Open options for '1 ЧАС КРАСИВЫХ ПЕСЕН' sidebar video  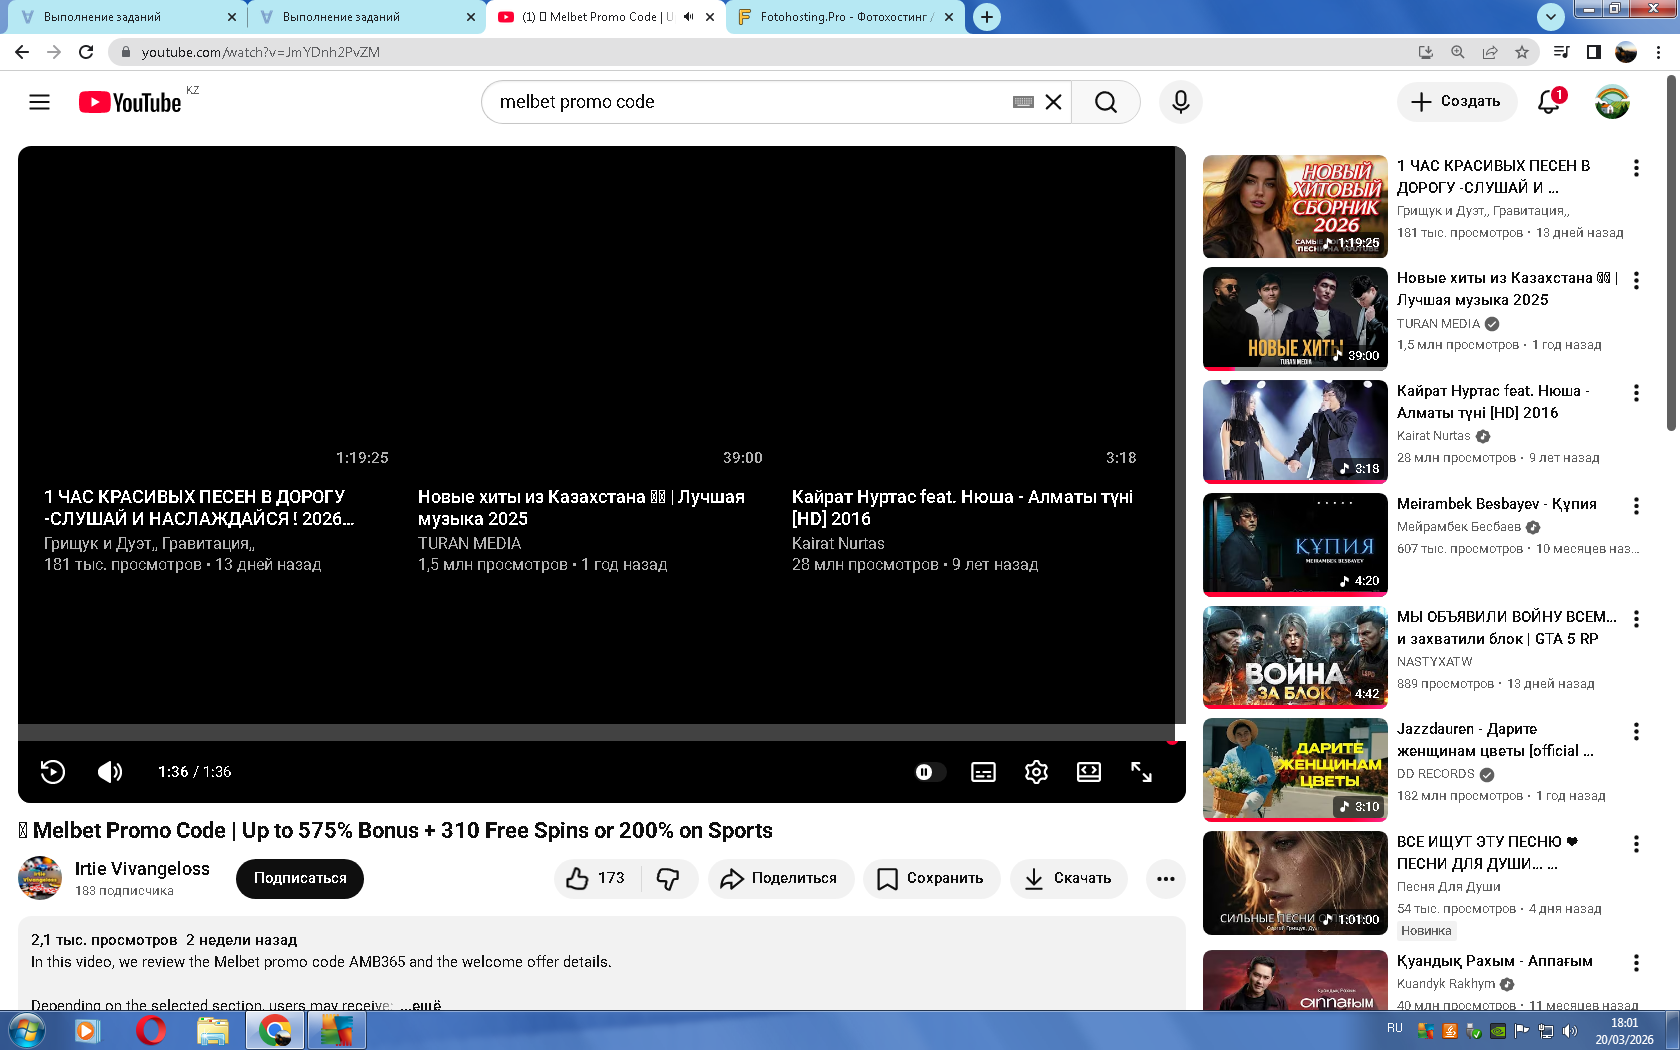[1636, 168]
